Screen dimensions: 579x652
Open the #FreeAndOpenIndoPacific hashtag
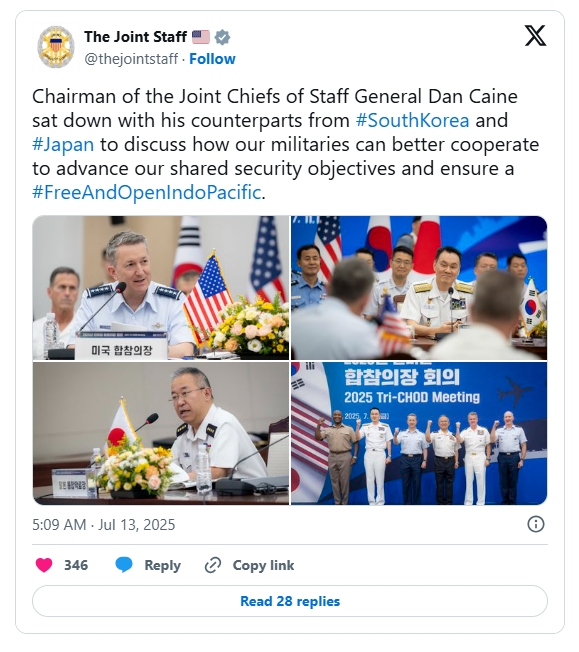coord(146,193)
